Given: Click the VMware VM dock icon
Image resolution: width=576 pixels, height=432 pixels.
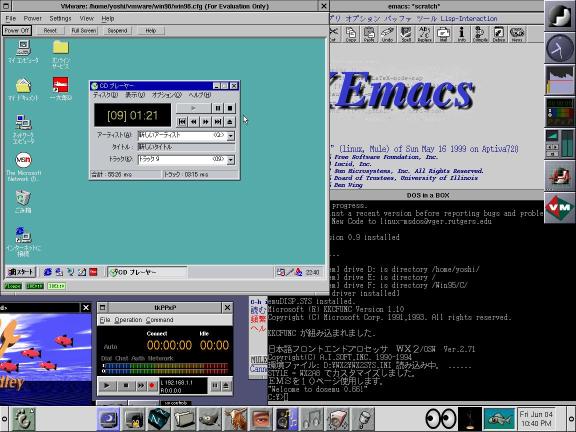Looking at the screenshot, I should tap(559, 208).
